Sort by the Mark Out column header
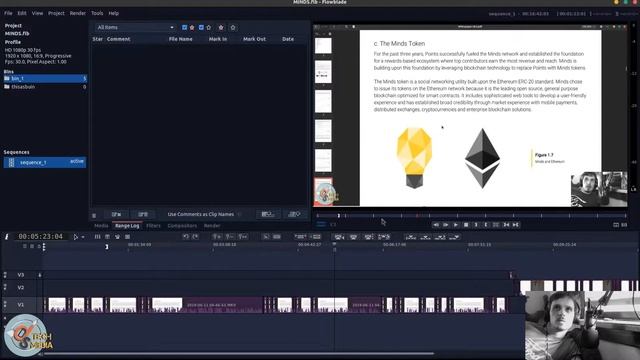Viewport: 640px width, 360px height. pyautogui.click(x=254, y=39)
